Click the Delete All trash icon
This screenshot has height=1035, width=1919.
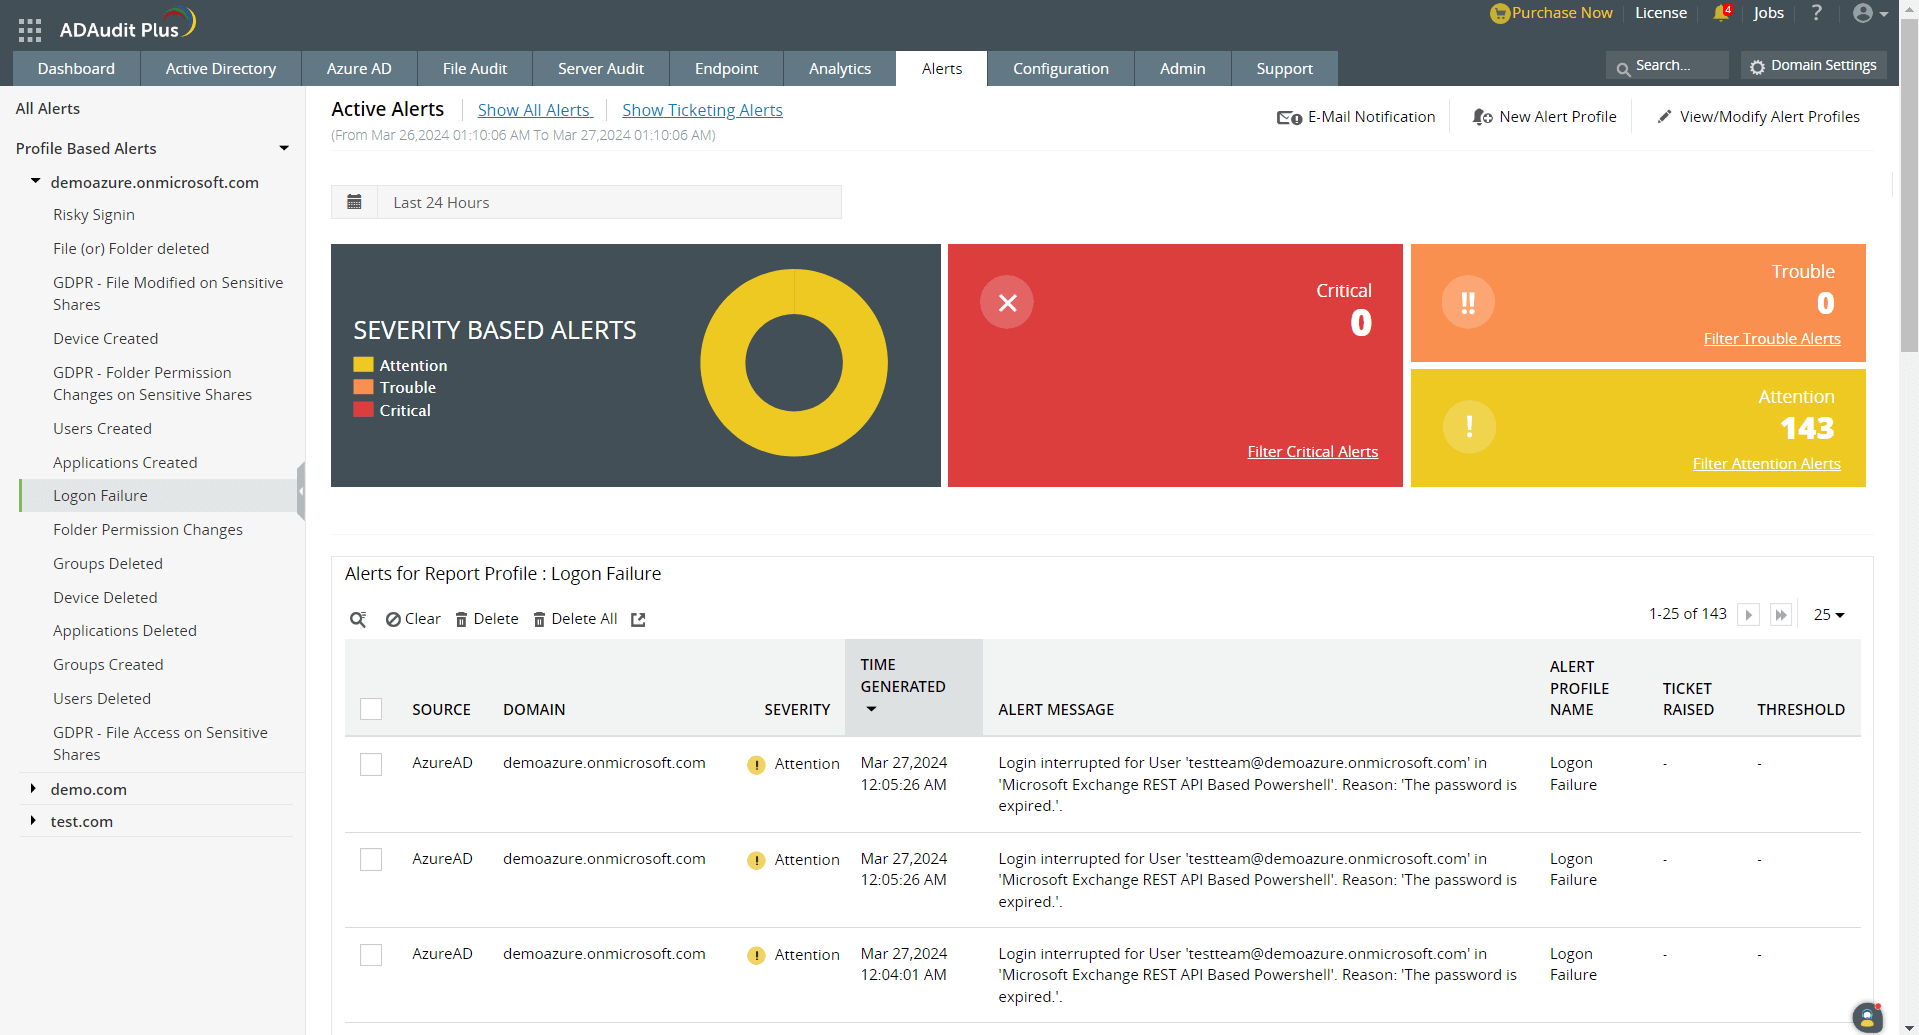(539, 618)
